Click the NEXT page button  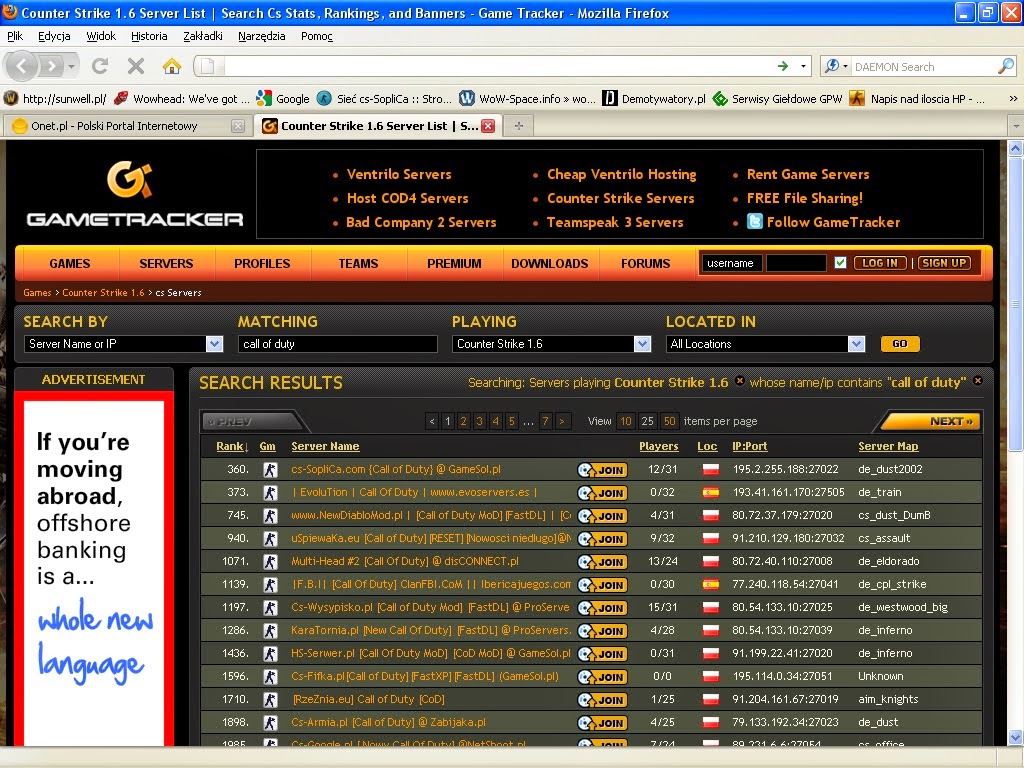coord(931,421)
